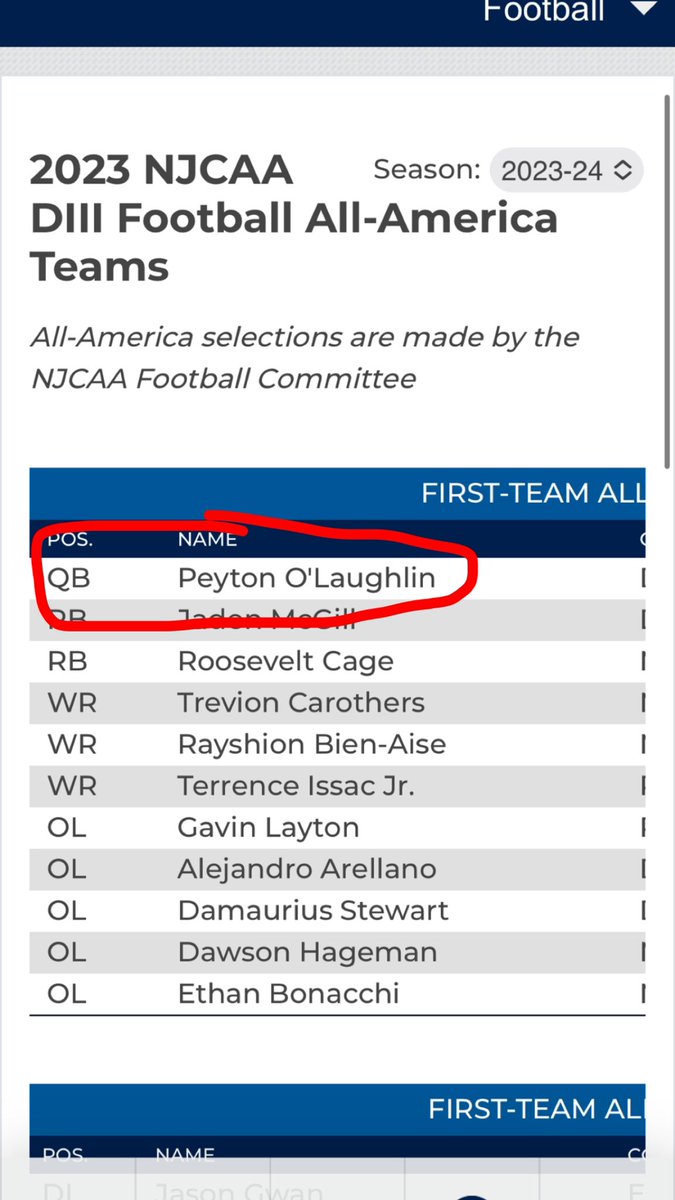Click Gavin Layton name
Screen dimensions: 675x1200
(269, 828)
